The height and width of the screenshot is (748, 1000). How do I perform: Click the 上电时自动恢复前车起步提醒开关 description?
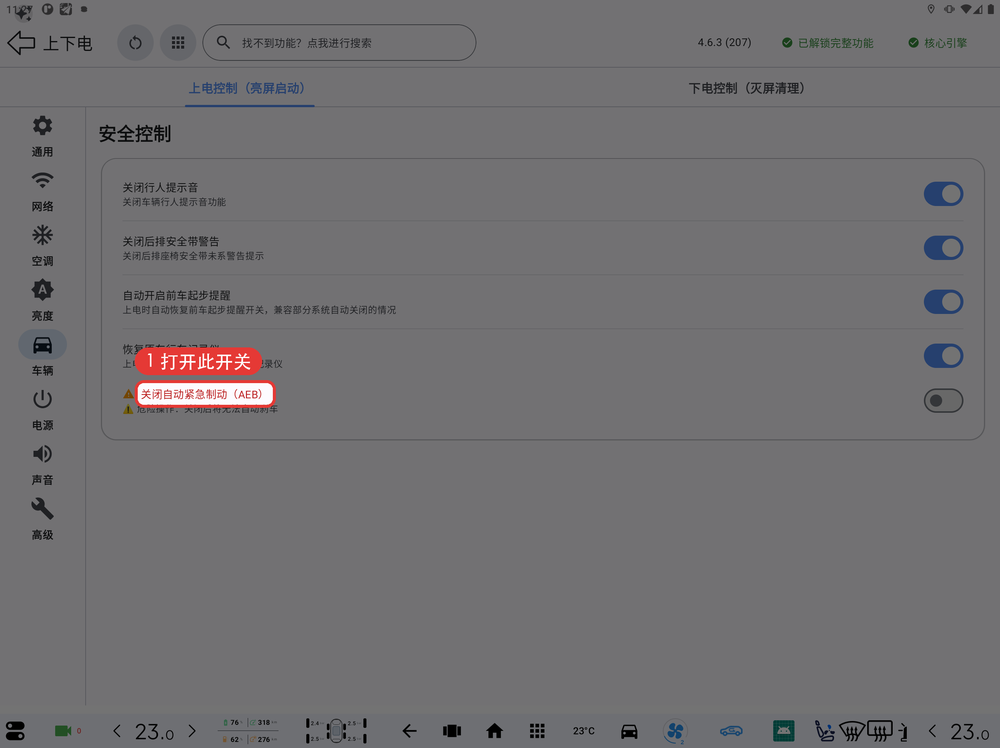[x=259, y=310]
